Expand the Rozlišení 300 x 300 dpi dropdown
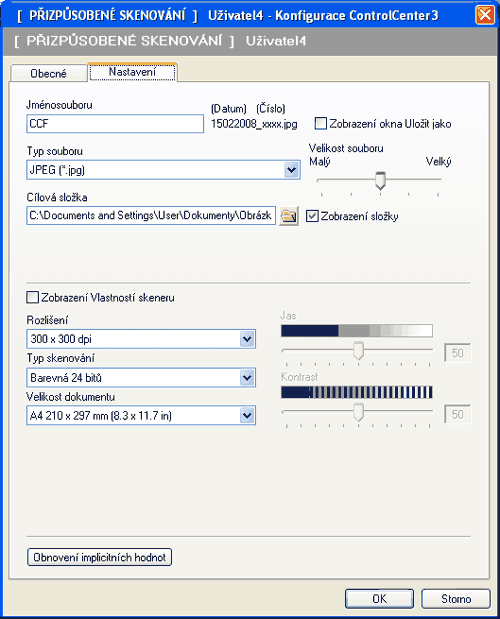 (247, 339)
